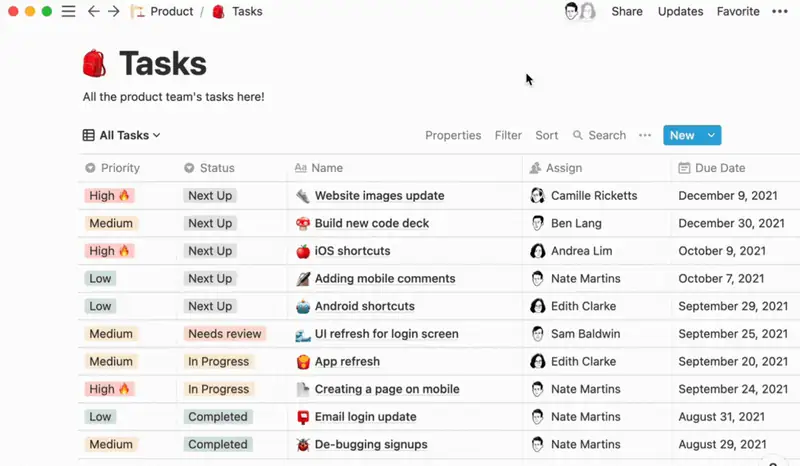Click the search magnifier icon
Viewport: 800px width, 466px height.
[578, 135]
